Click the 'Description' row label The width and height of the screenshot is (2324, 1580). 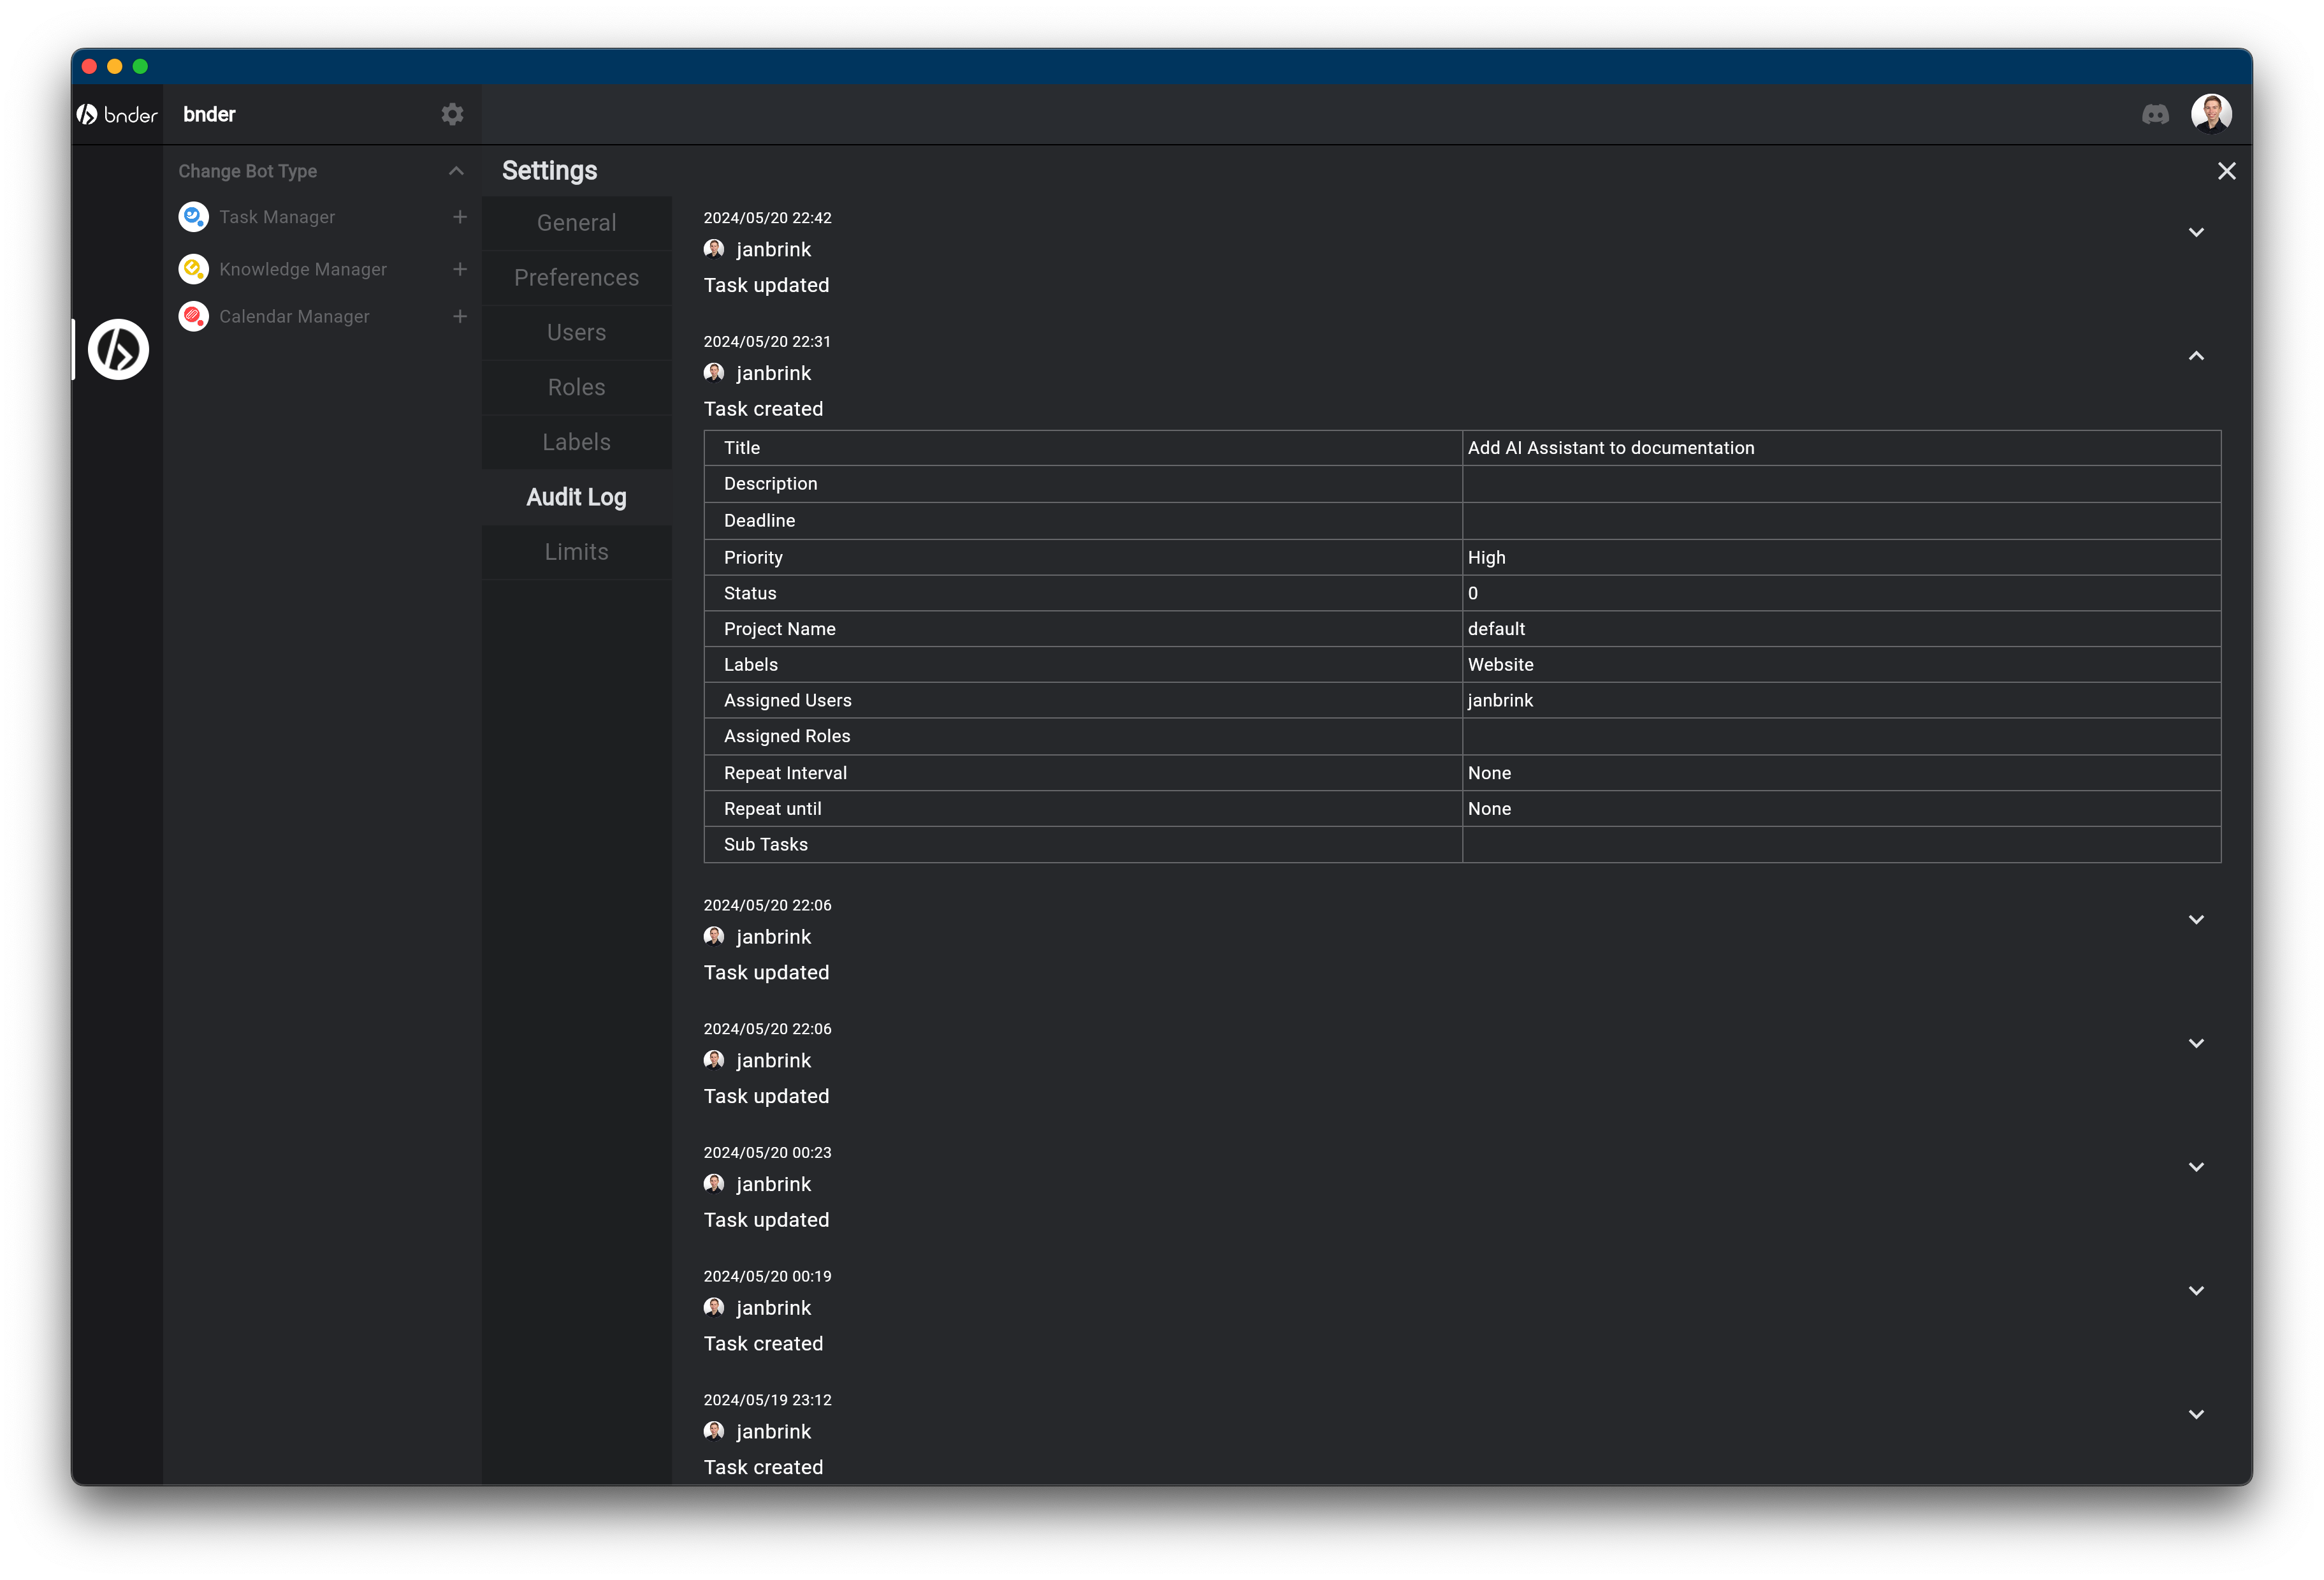pos(771,484)
